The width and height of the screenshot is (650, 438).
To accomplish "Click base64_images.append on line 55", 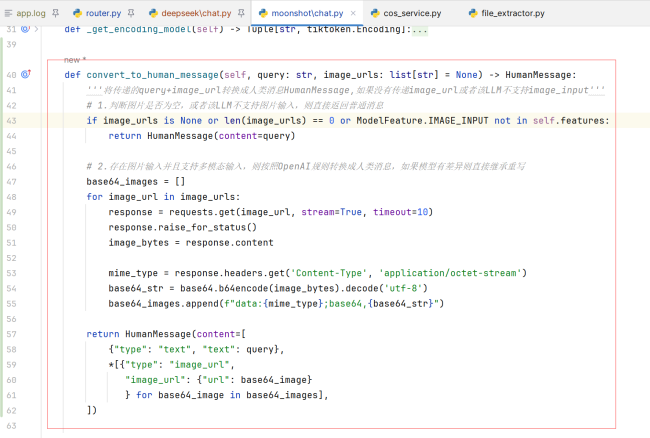I will 163,304.
